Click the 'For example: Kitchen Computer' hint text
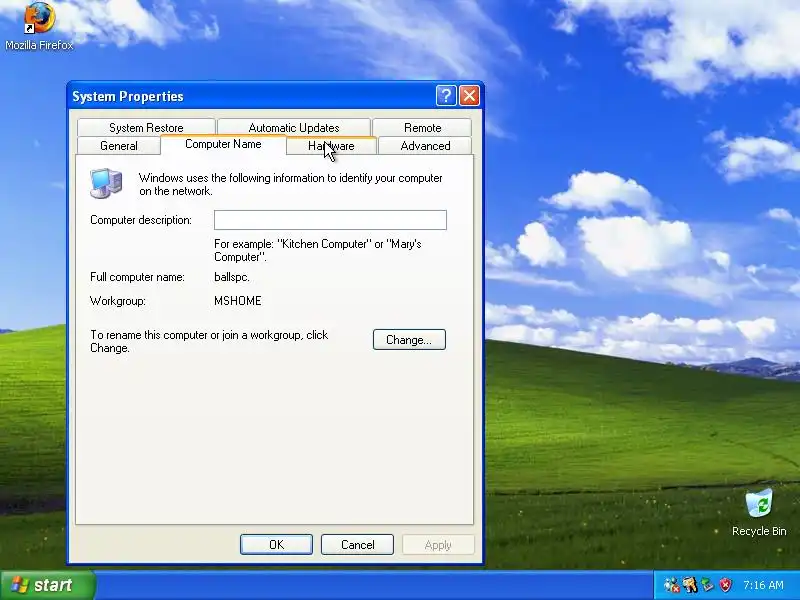800x600 pixels. pos(317,250)
